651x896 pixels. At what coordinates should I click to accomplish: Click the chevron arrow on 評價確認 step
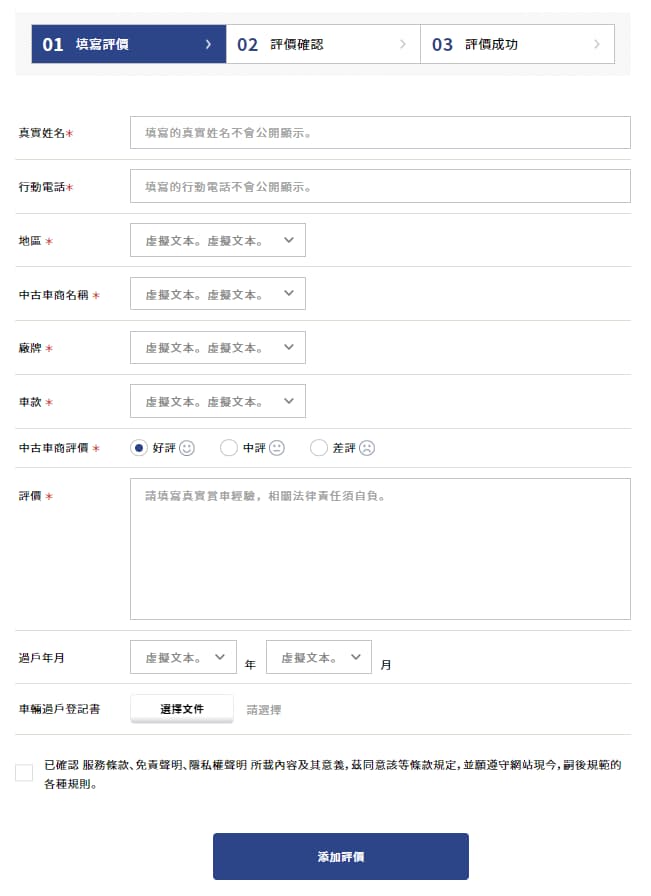coord(402,44)
